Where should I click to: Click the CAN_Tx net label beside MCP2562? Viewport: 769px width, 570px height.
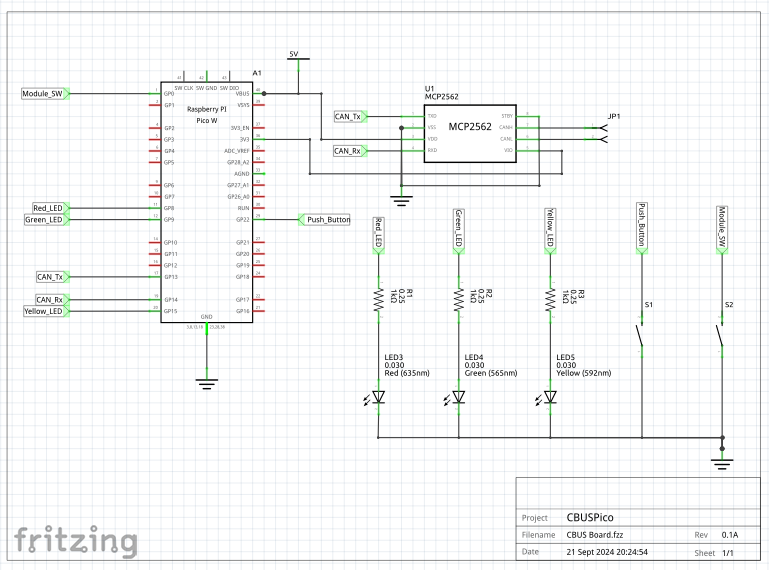click(x=351, y=117)
